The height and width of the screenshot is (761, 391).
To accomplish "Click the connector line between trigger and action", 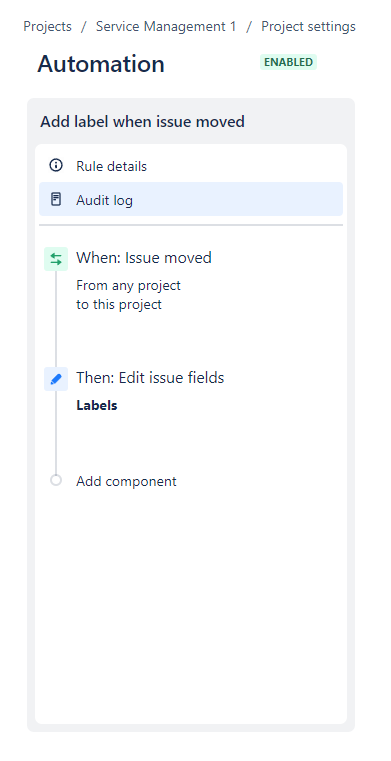I will 56,319.
